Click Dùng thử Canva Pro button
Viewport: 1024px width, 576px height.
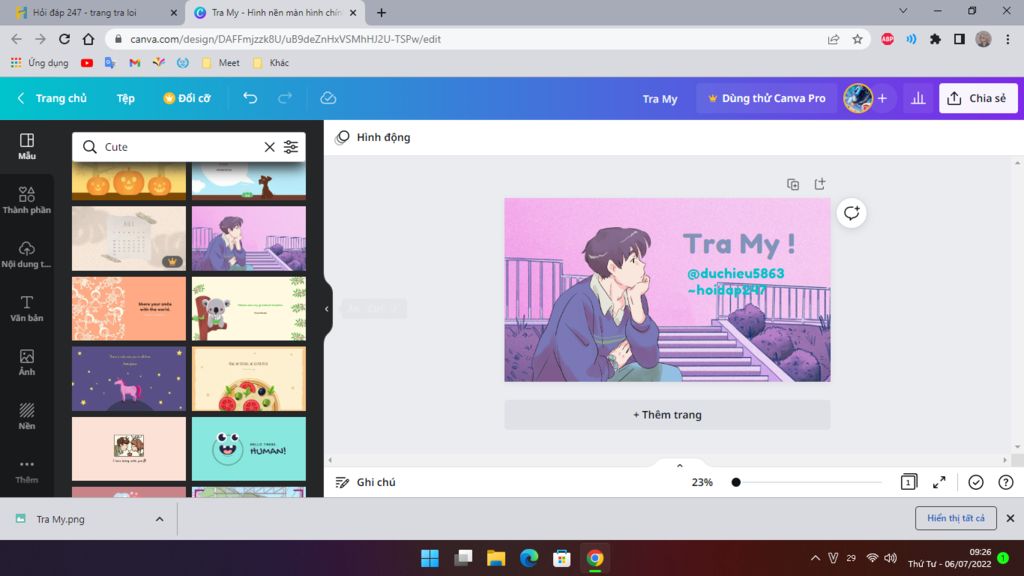(x=767, y=98)
